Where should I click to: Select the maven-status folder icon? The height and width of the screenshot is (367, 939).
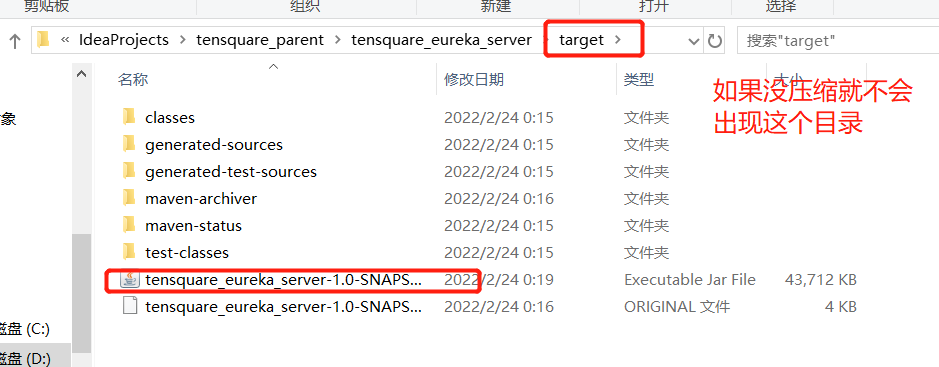click(129, 225)
